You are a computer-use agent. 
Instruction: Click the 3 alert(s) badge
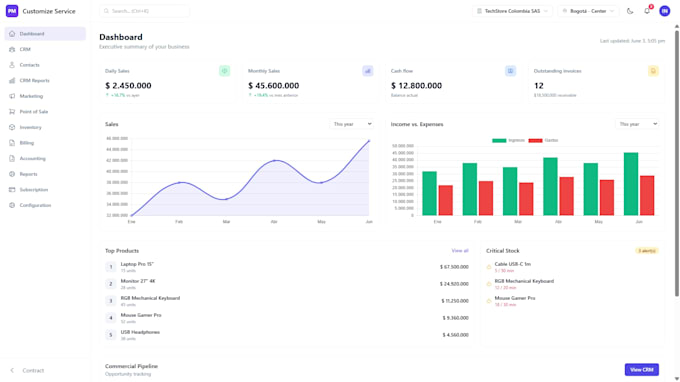point(647,251)
